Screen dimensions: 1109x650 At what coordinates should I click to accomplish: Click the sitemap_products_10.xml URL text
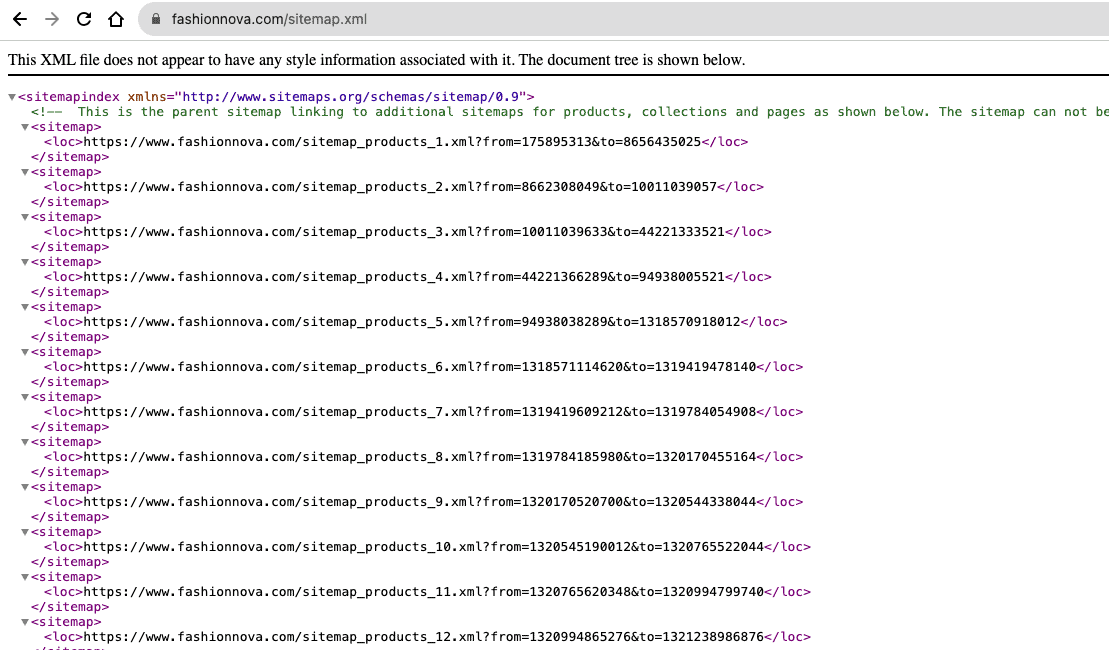click(424, 547)
